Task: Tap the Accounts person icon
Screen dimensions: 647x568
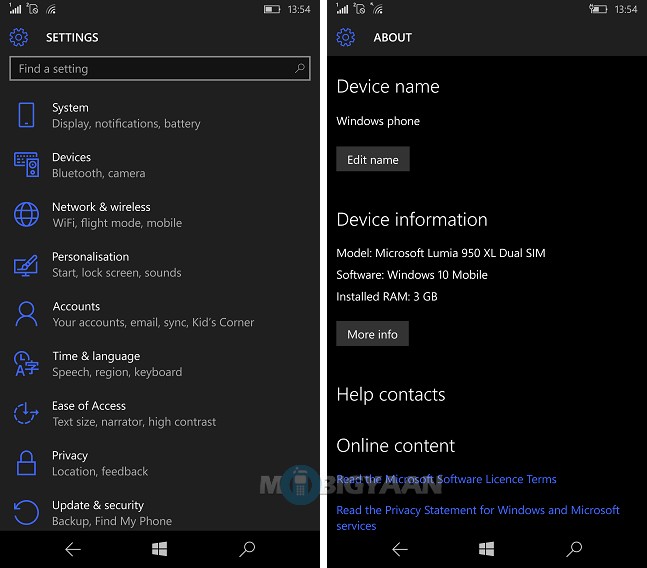Action: coord(26,314)
